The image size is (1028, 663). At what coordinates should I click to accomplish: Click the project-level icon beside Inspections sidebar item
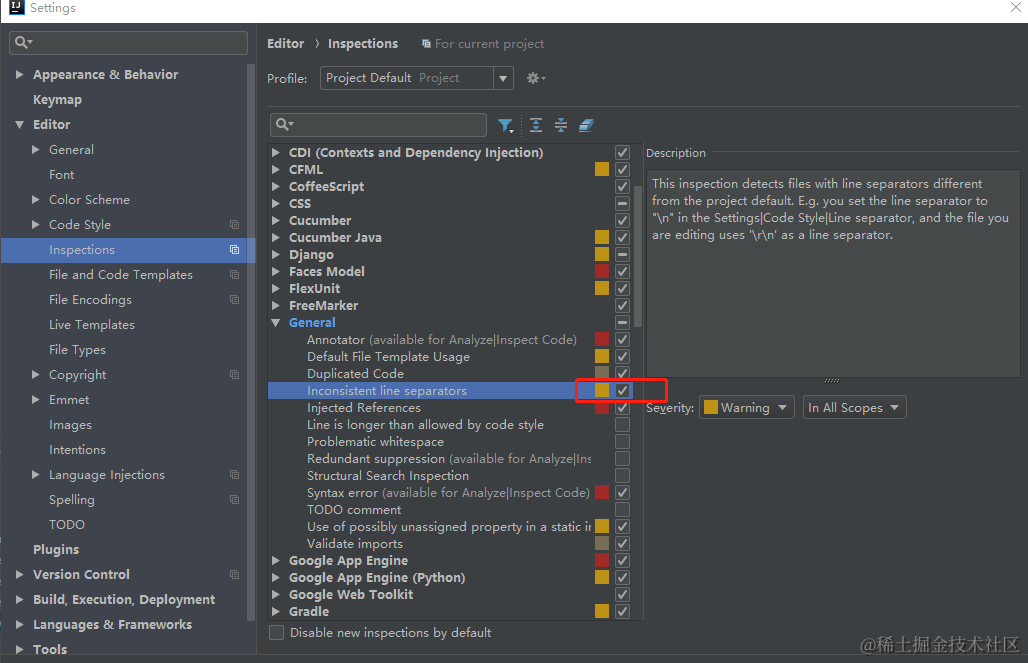pos(234,250)
